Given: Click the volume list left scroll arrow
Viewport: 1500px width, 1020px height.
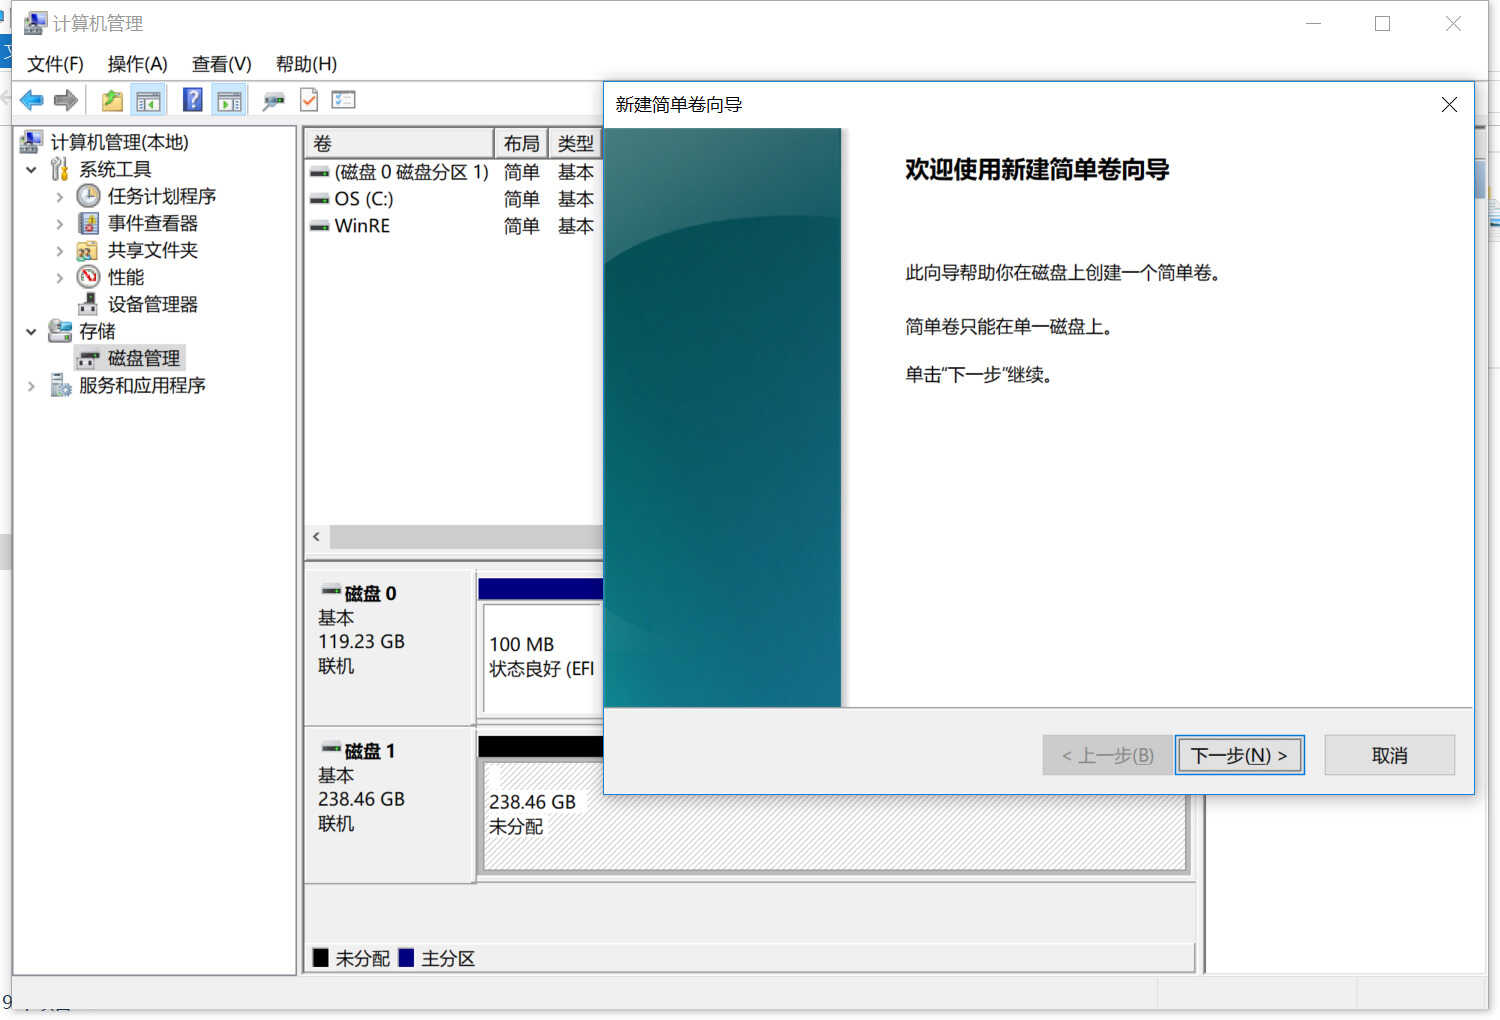Looking at the screenshot, I should 317,537.
